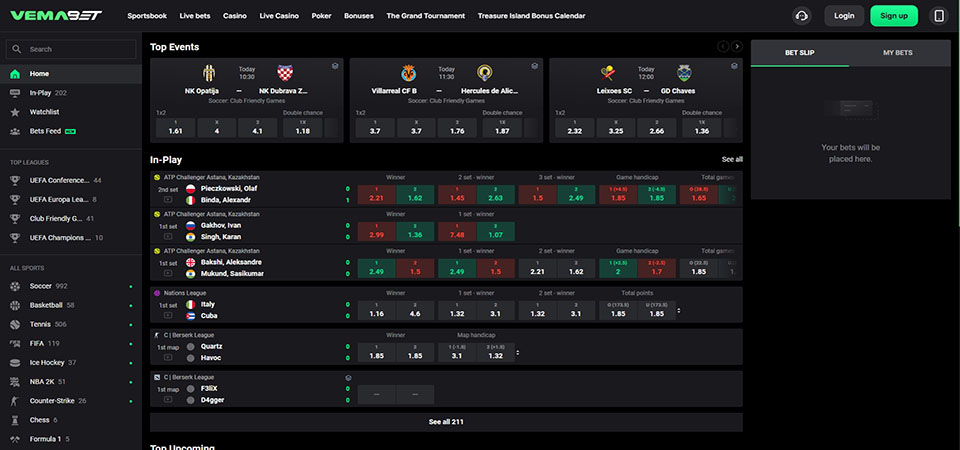Select odds 1.61 for NK Opatija win
The width and height of the screenshot is (960, 450).
click(175, 128)
